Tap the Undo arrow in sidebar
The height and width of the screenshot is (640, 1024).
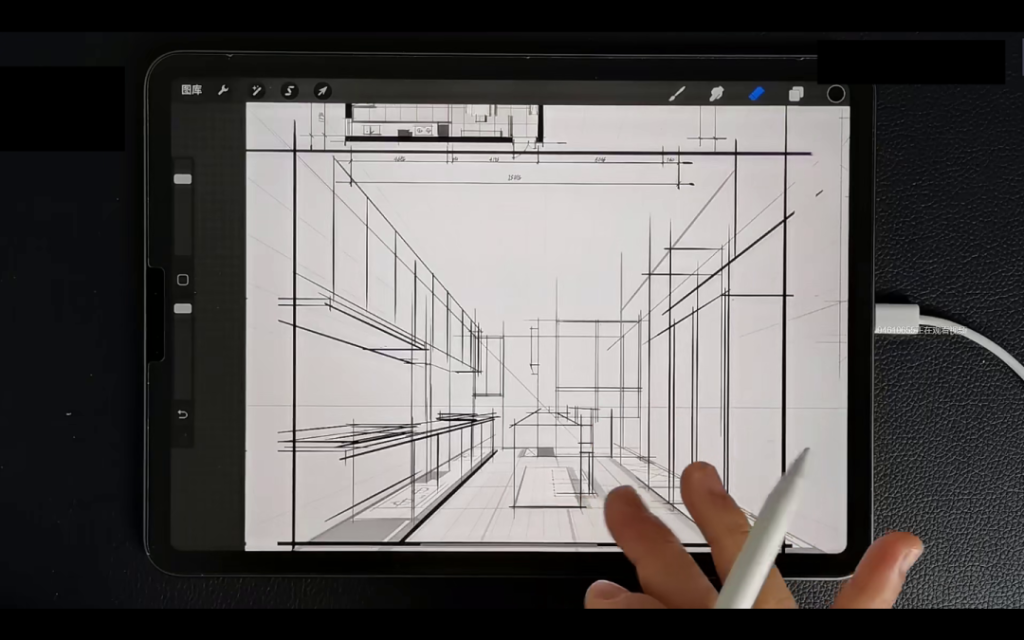click(x=183, y=414)
